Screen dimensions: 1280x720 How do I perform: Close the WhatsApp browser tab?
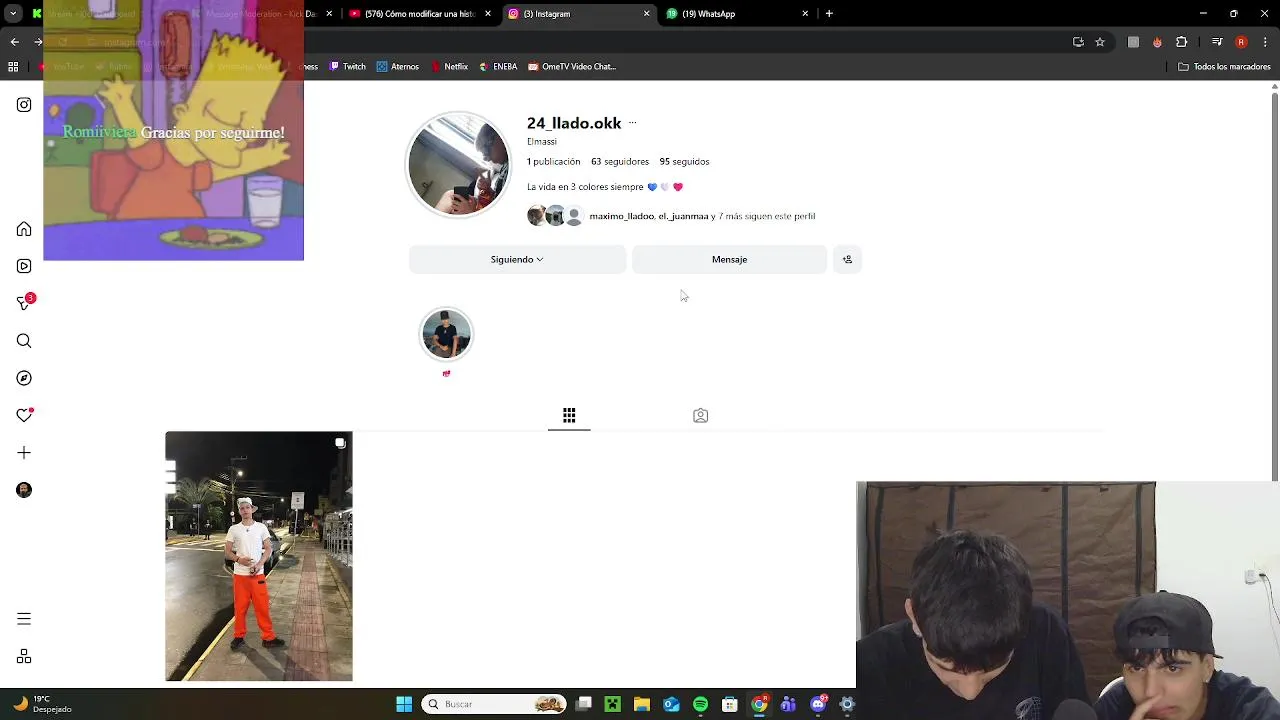pyautogui.click(x=805, y=14)
